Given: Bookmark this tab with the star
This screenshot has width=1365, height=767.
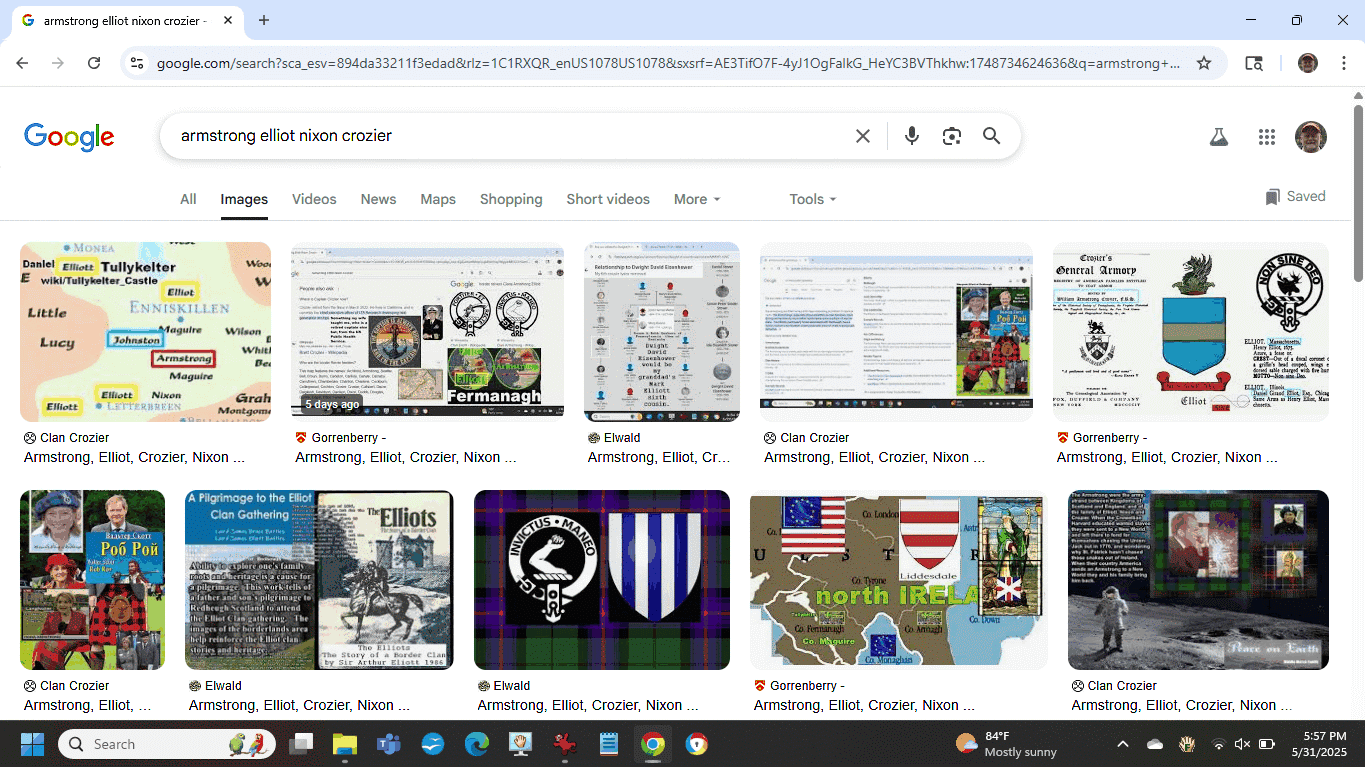Looking at the screenshot, I should point(1204,63).
